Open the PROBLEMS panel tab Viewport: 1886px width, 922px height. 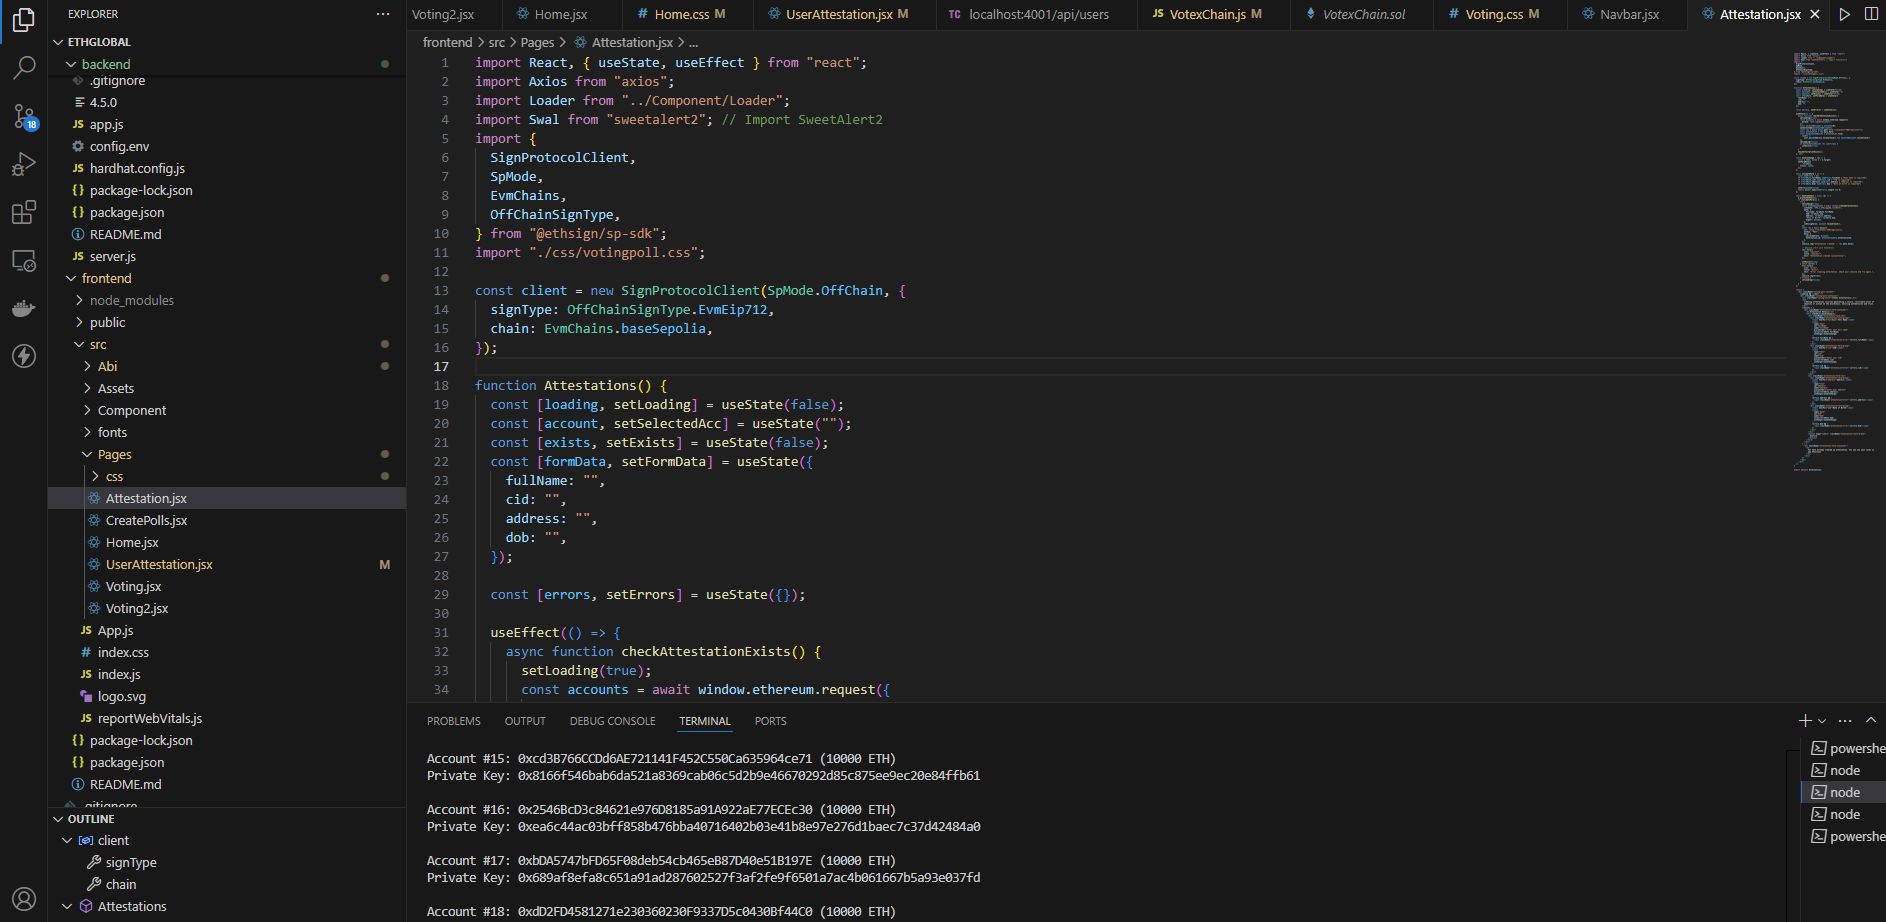tap(453, 721)
